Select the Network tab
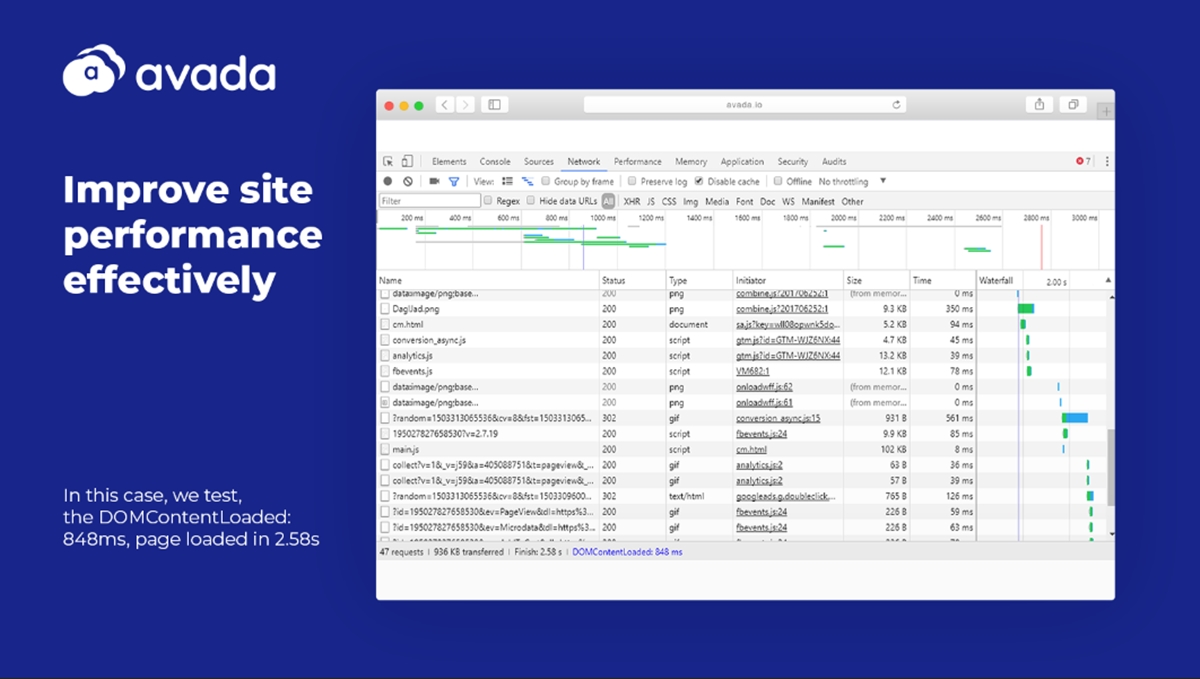This screenshot has height=679, width=1200. 584,161
